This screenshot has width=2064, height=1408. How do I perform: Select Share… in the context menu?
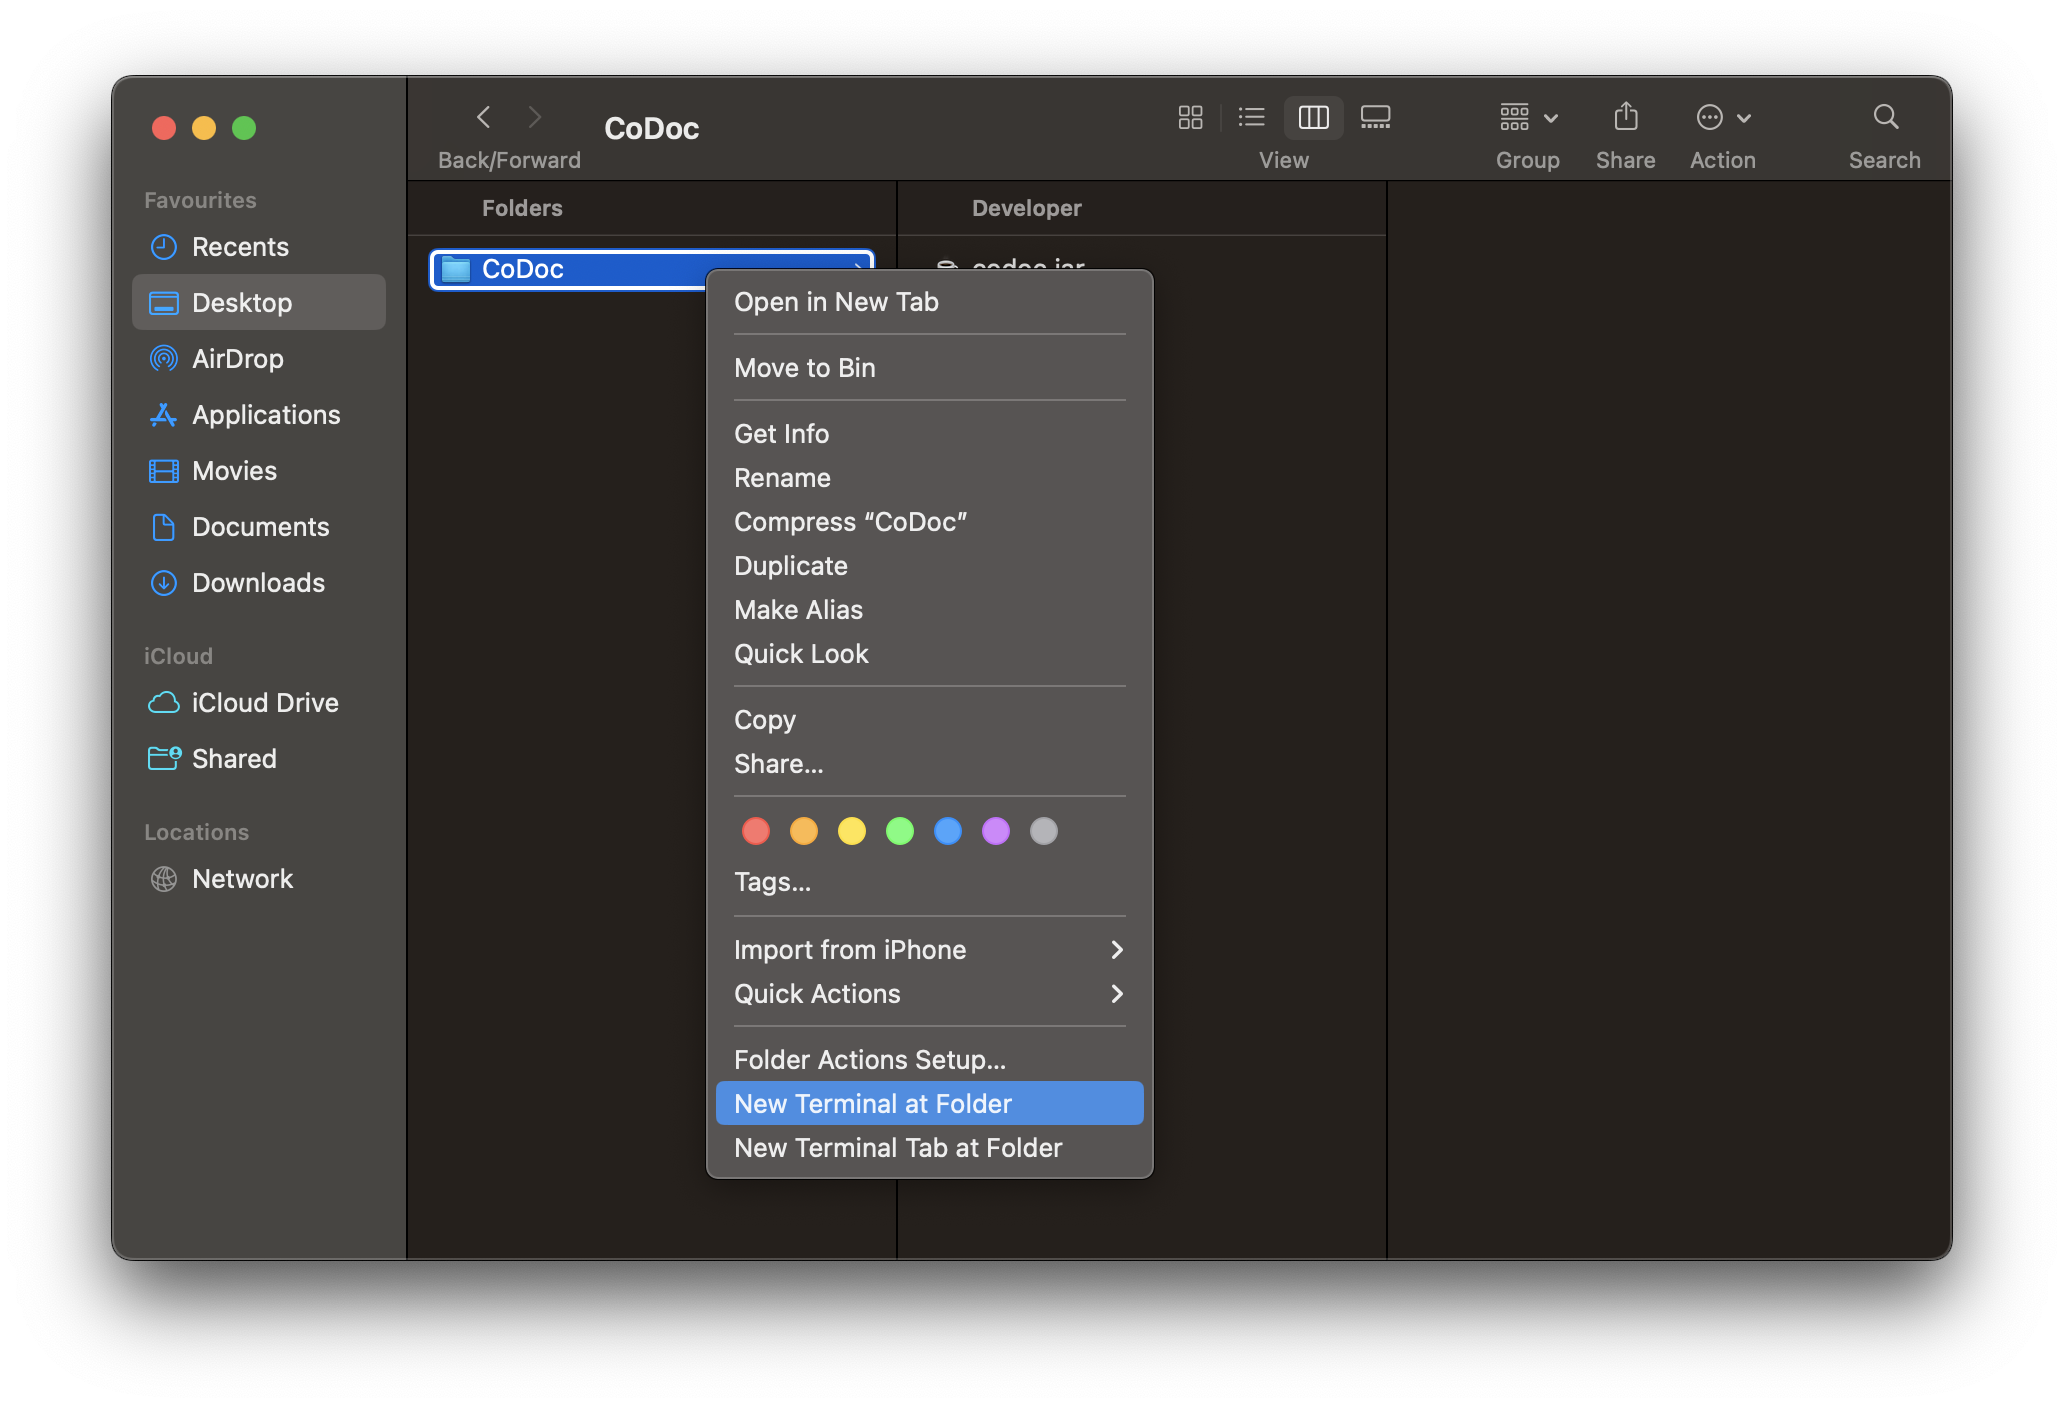pos(929,764)
